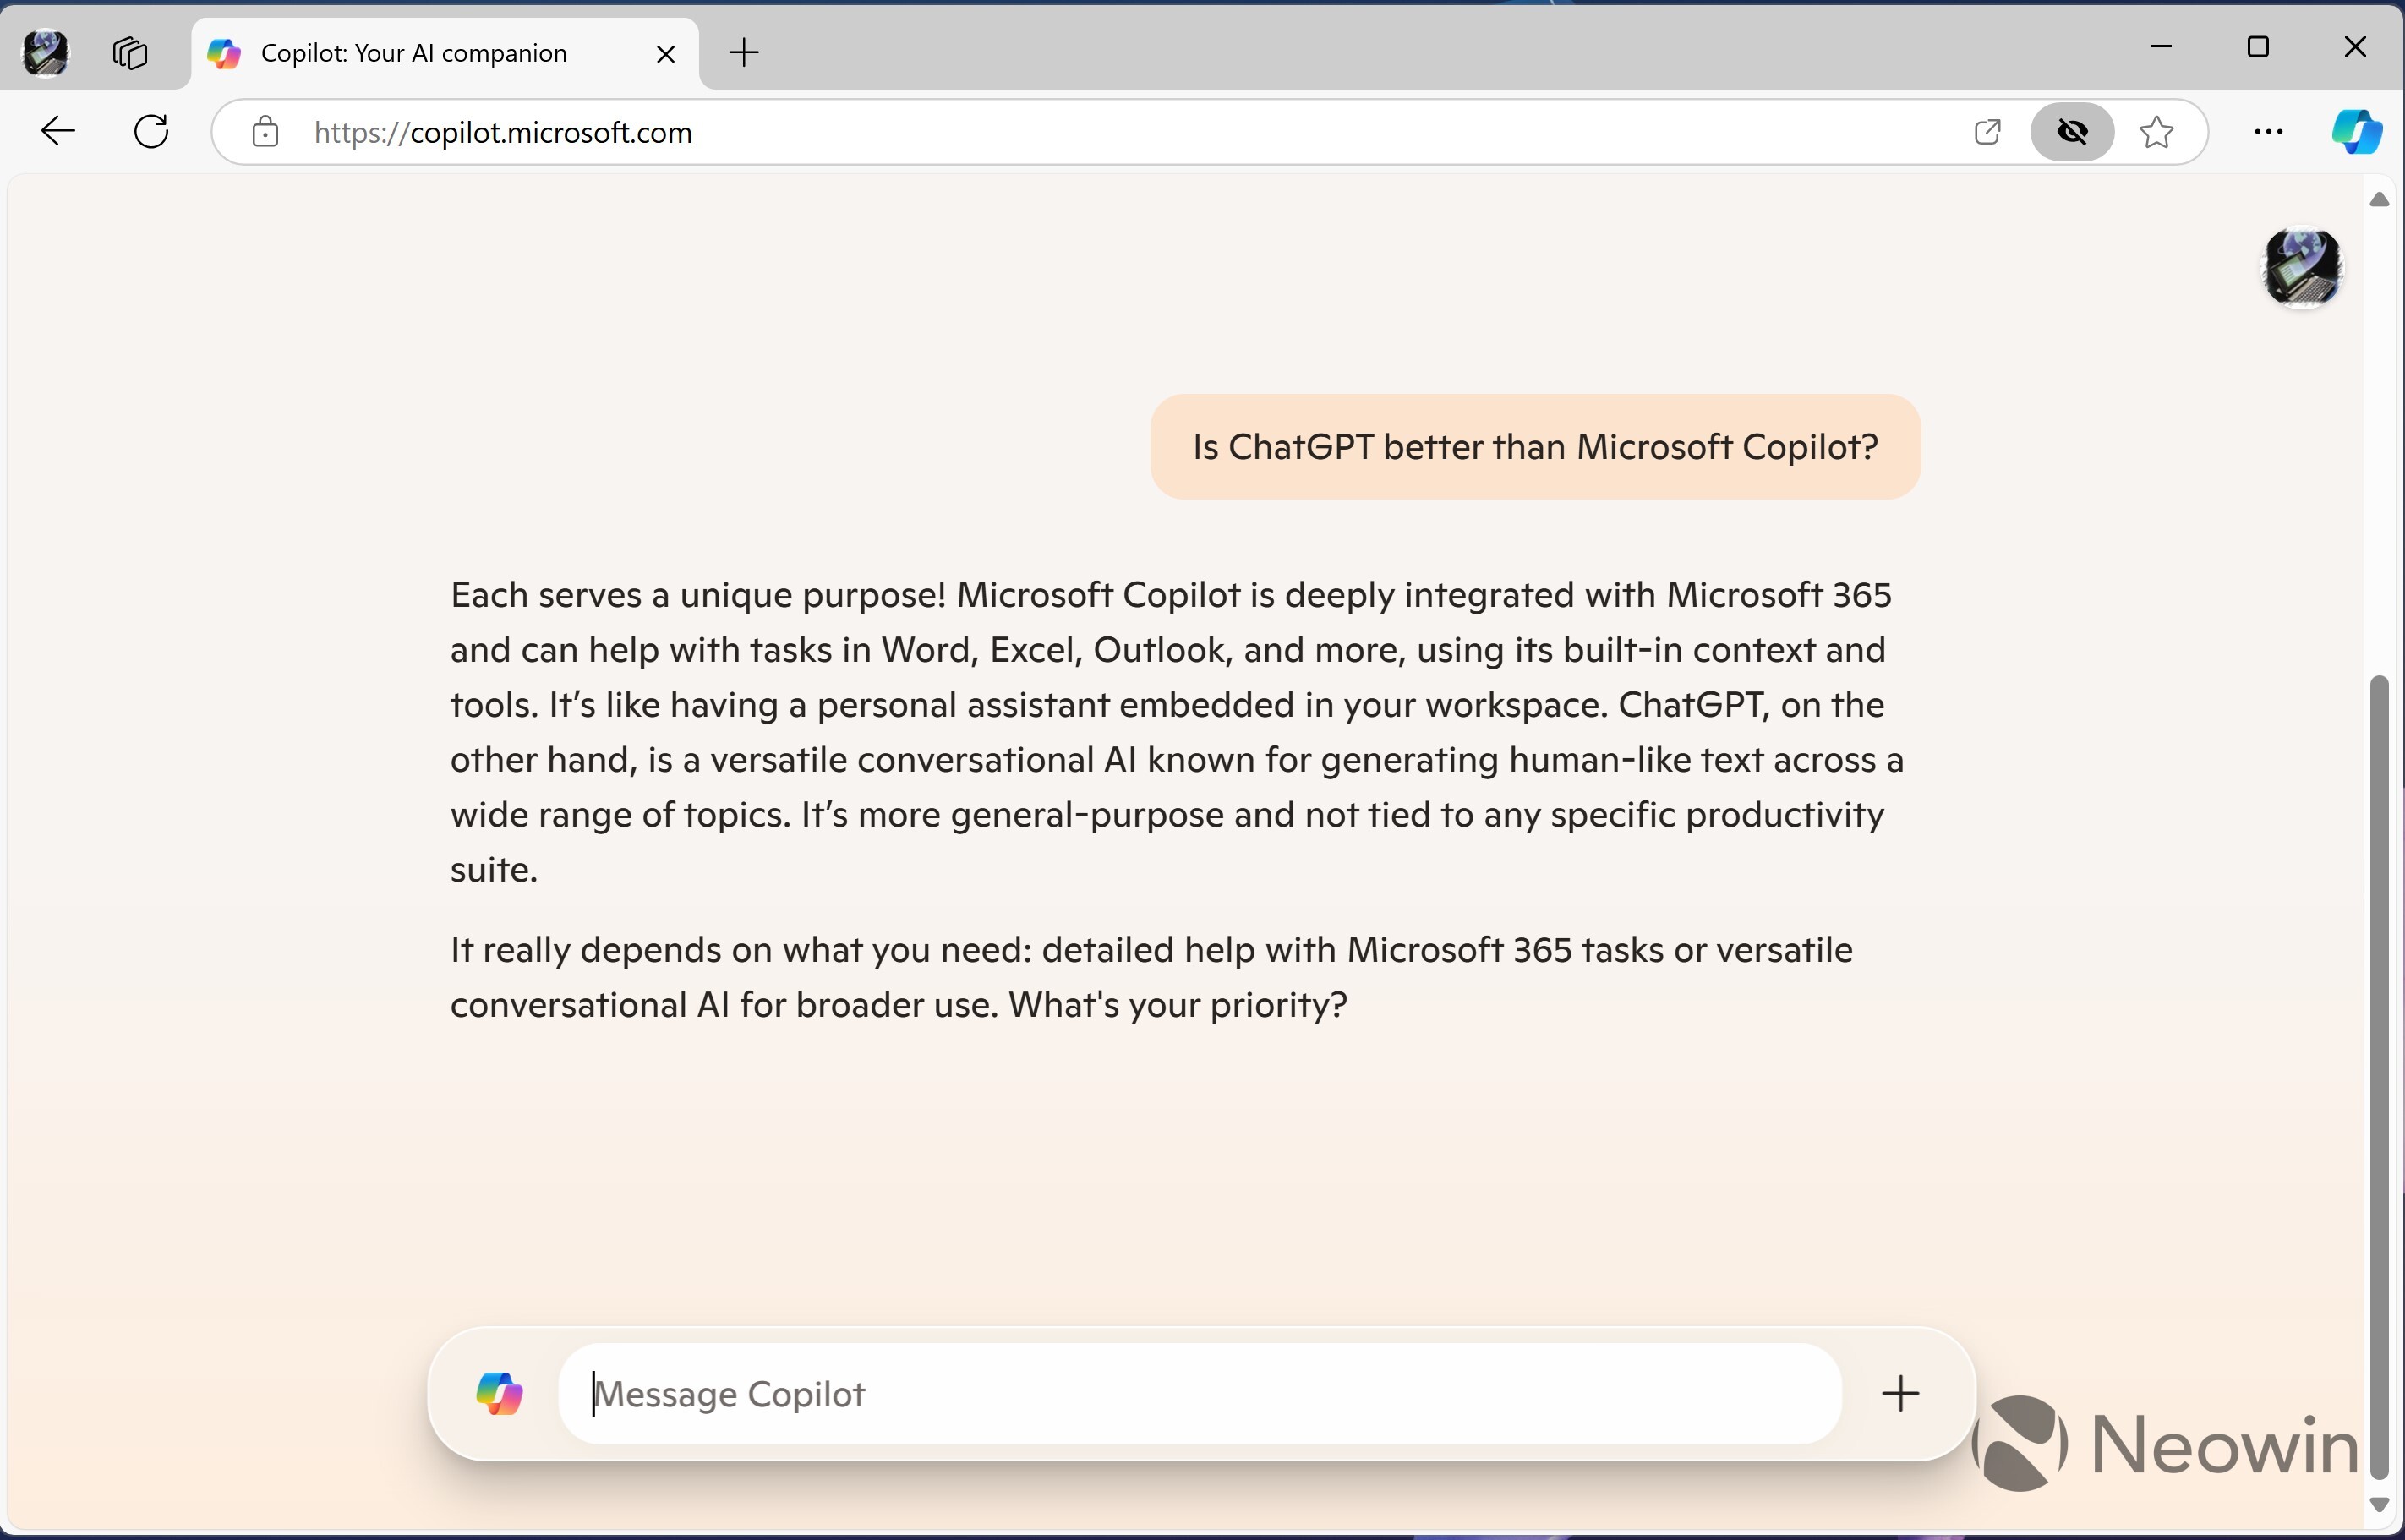Viewport: 2405px width, 1540px height.
Task: Open the plus attachment options button
Action: pyautogui.click(x=1901, y=1393)
